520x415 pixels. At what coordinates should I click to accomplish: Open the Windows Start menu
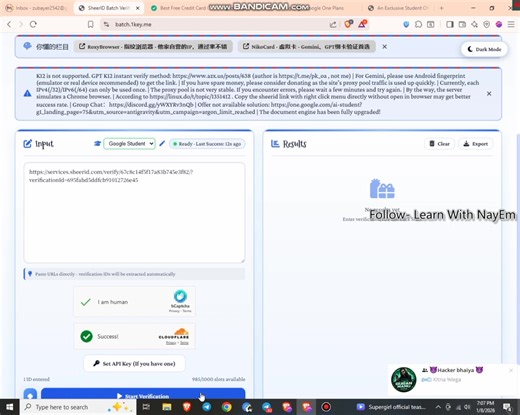(10, 407)
